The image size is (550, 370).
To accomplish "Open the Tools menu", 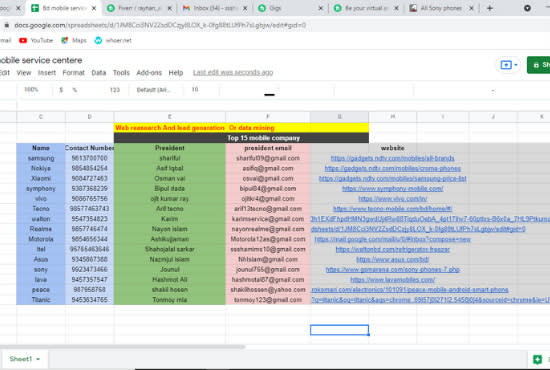I will (x=121, y=73).
